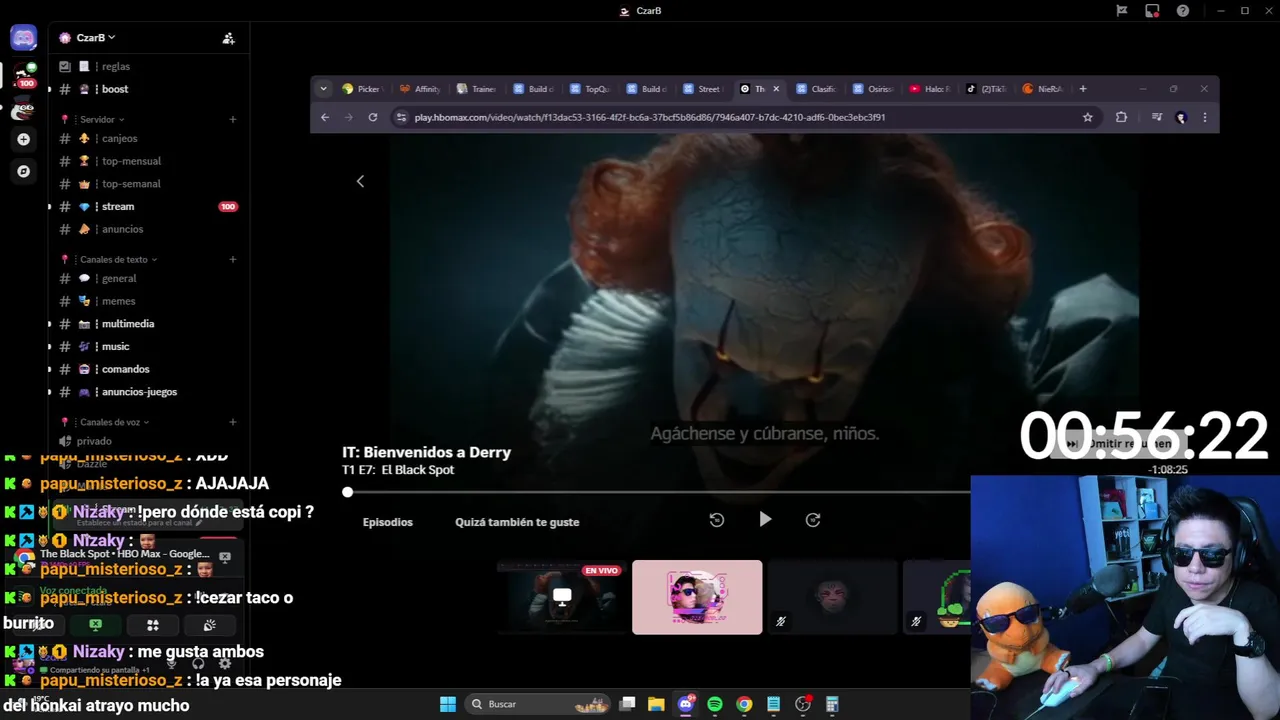Image resolution: width=1280 pixels, height=720 pixels.
Task: Open Spotify from taskbar
Action: [715, 704]
